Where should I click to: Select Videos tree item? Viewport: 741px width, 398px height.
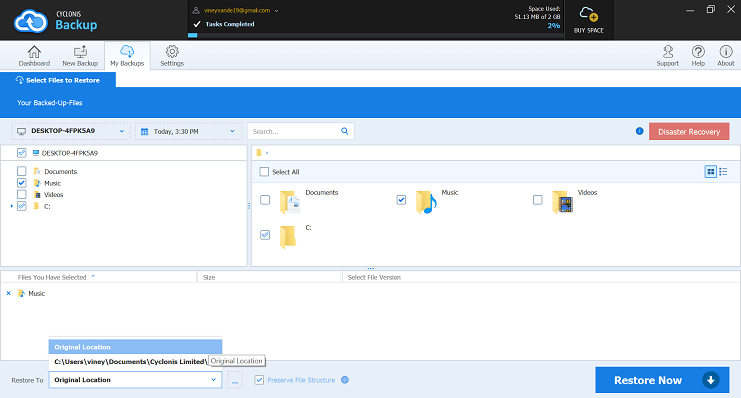coord(53,195)
